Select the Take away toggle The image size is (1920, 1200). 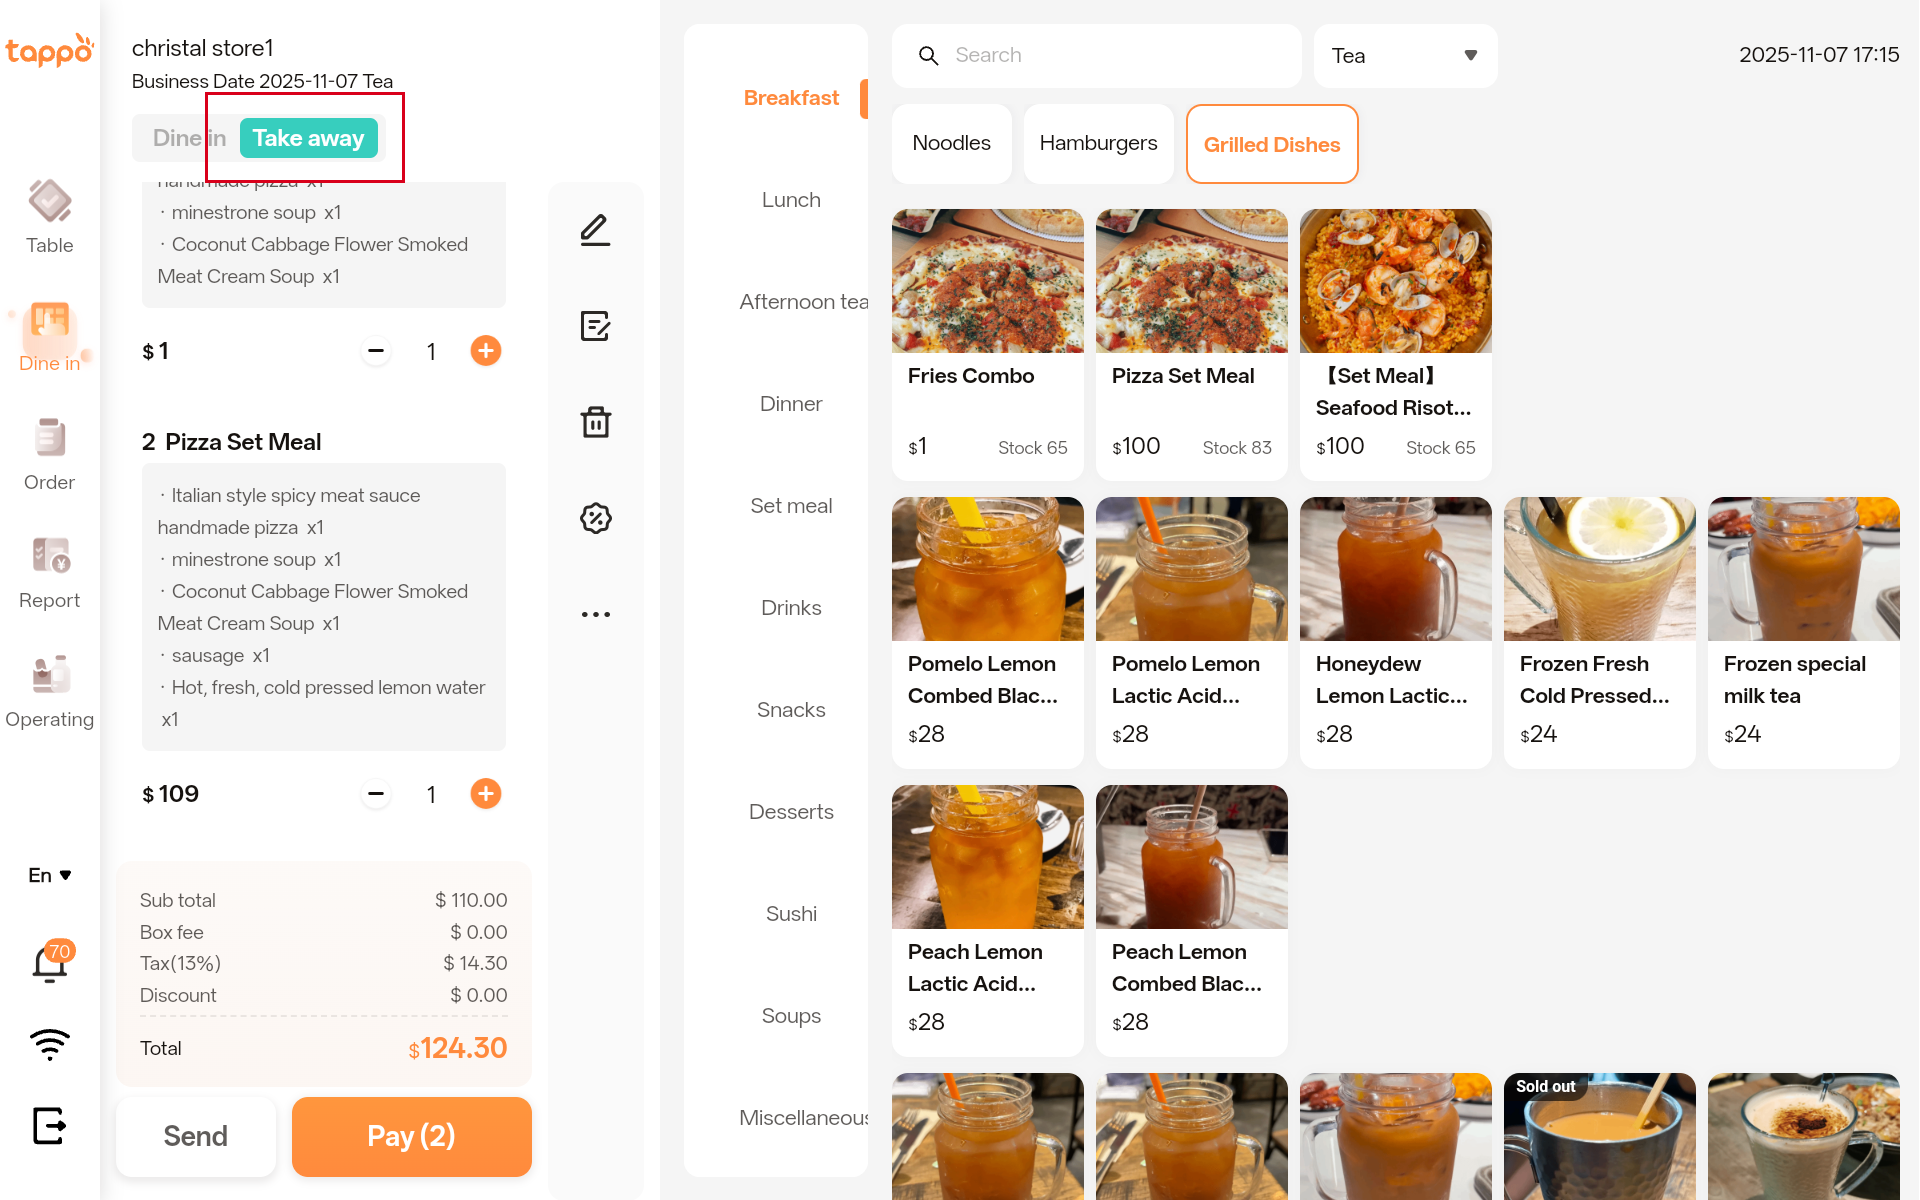click(x=308, y=138)
